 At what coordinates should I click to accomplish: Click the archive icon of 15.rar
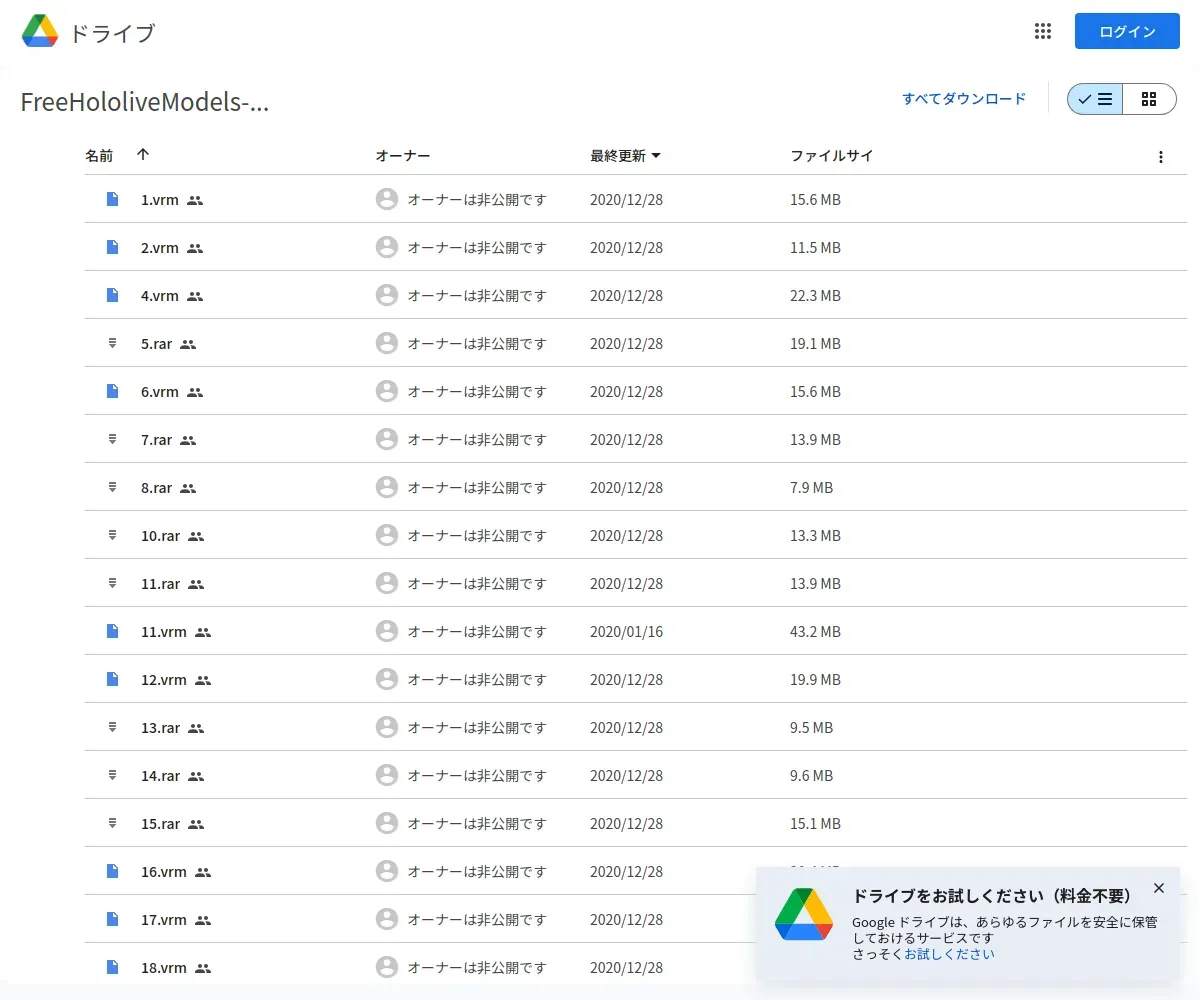(x=113, y=823)
